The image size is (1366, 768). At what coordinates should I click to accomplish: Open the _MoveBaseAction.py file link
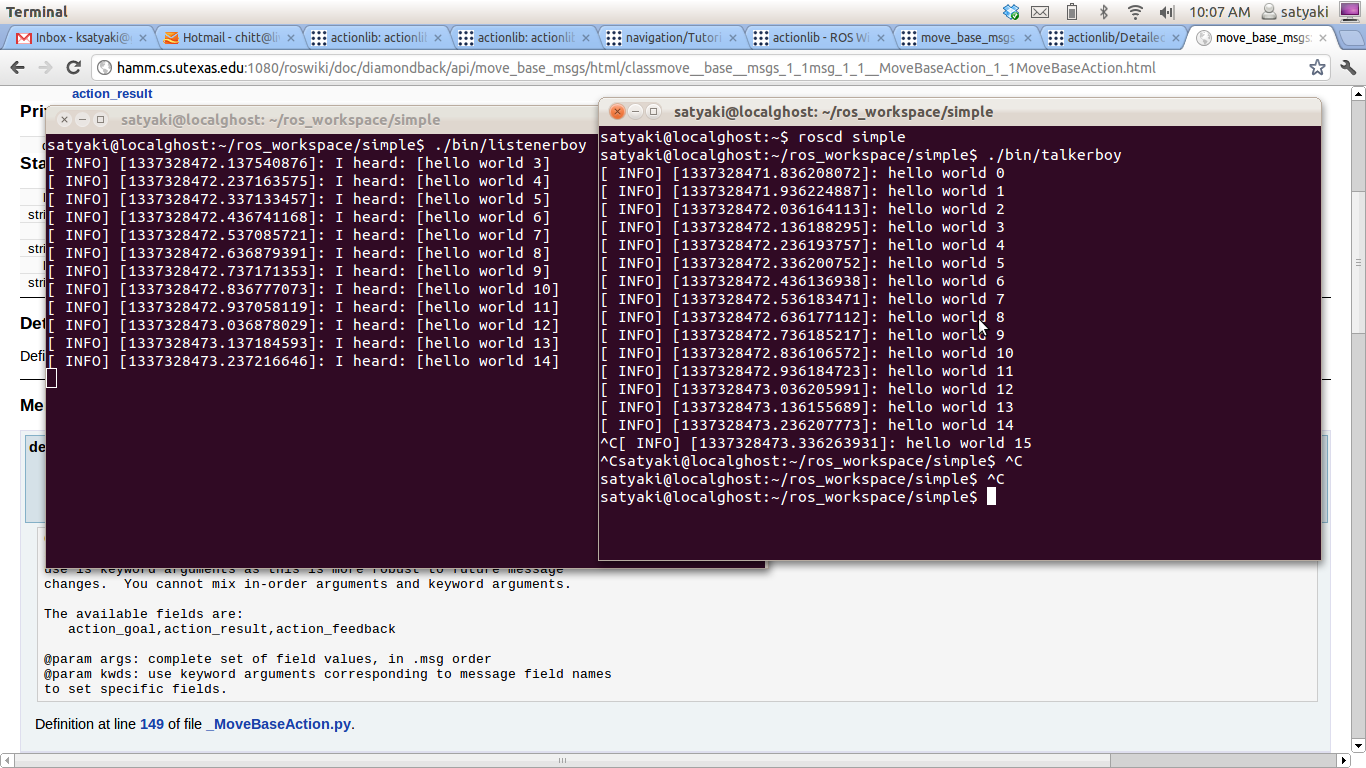(279, 724)
